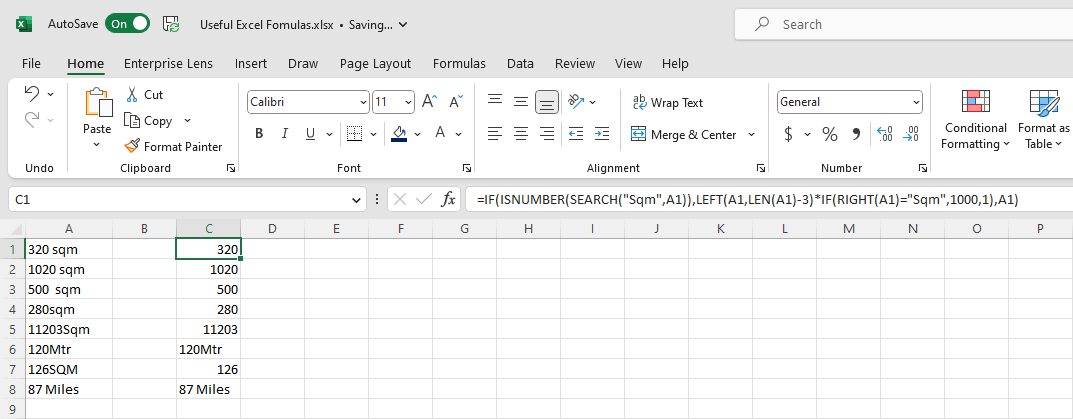Click the Fill Color paint bucket

tap(400, 134)
